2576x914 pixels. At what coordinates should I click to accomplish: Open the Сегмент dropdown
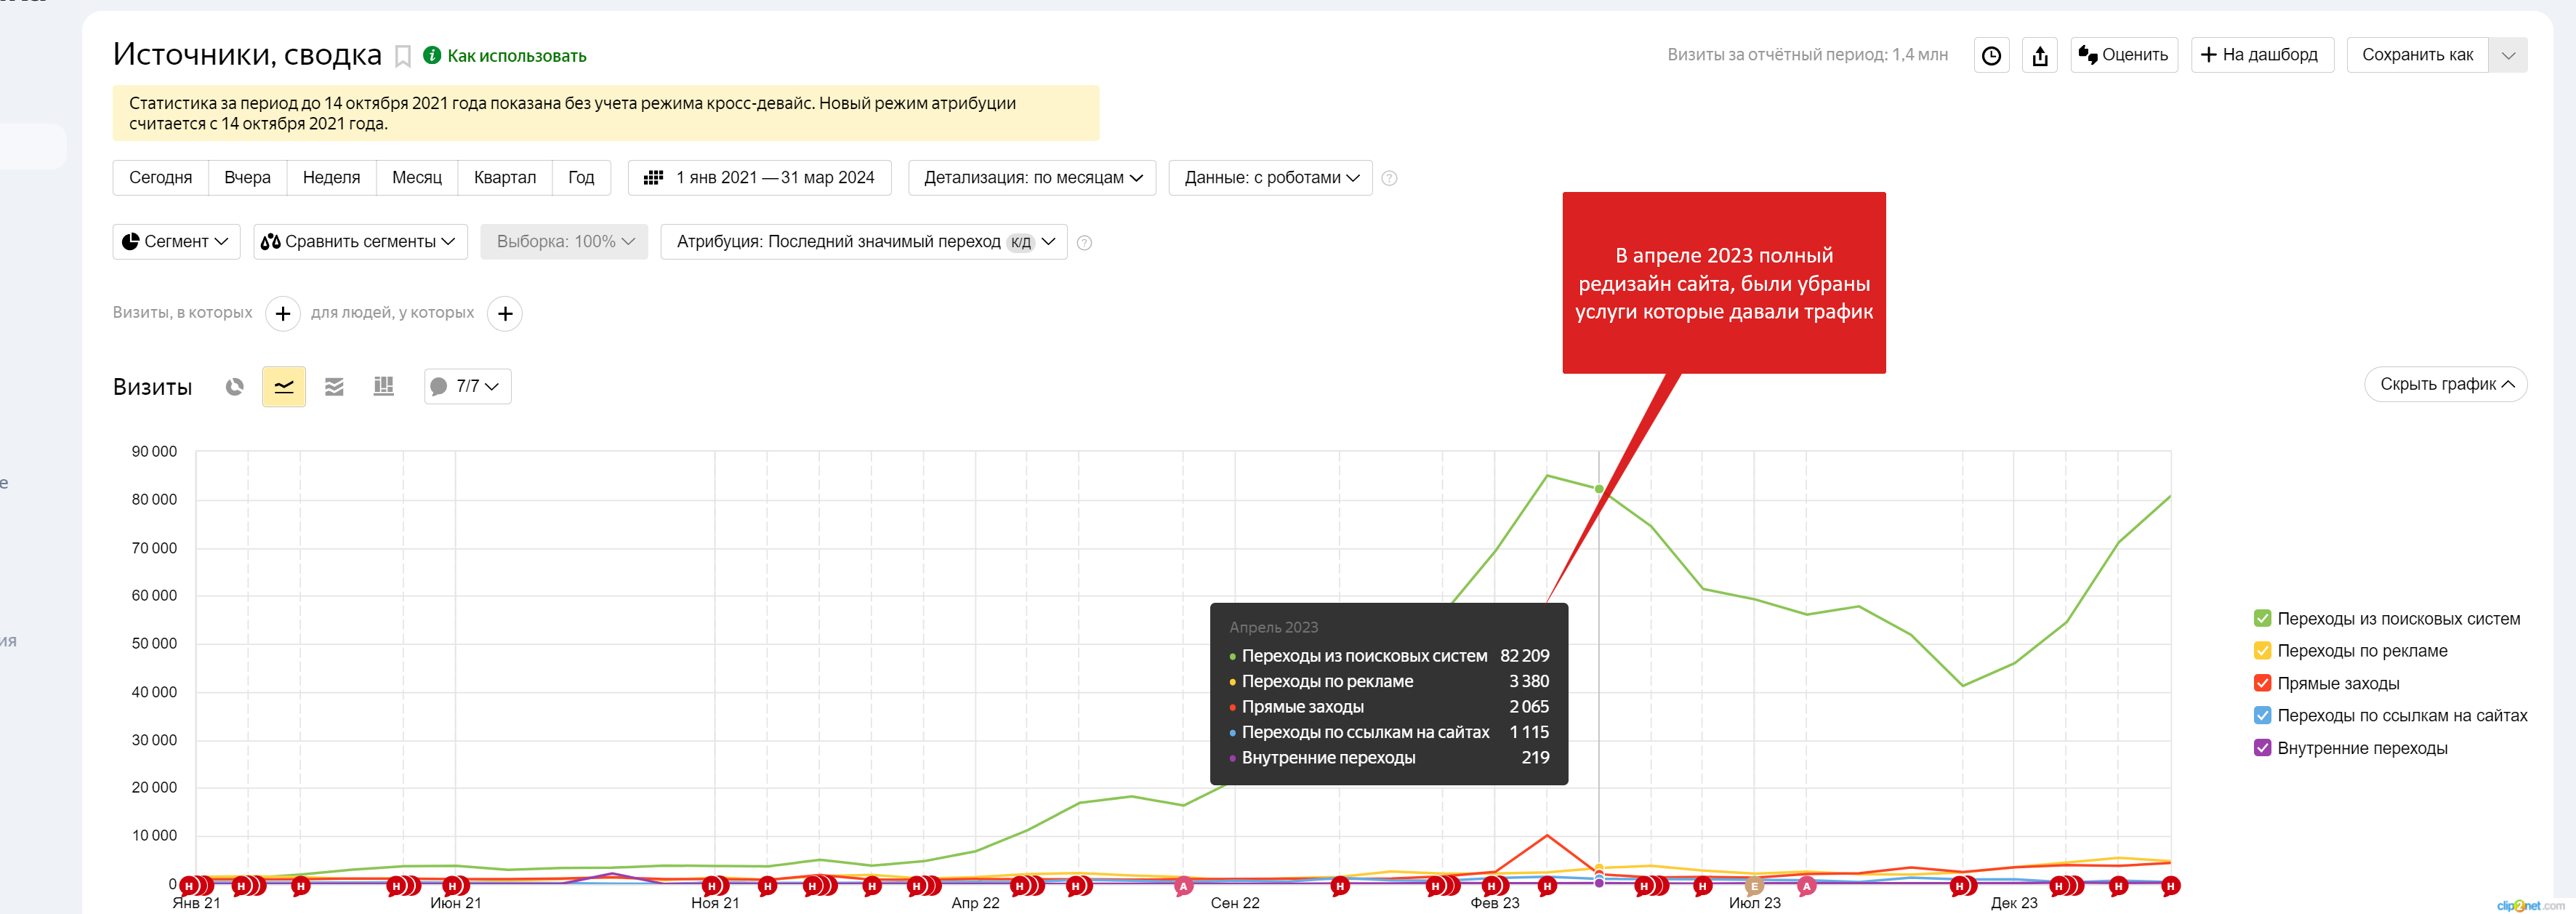176,241
